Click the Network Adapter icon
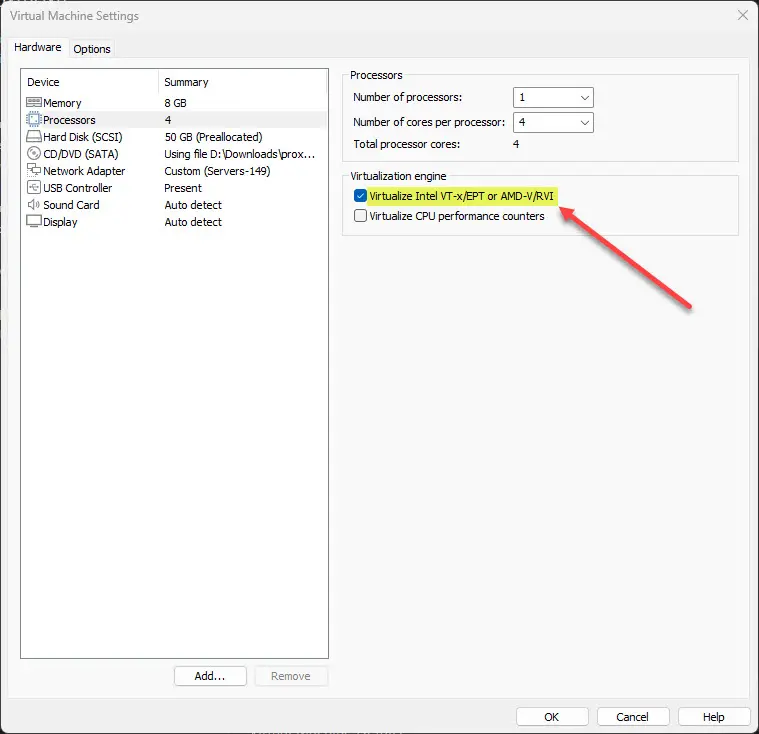Viewport: 759px width, 734px height. tap(33, 170)
